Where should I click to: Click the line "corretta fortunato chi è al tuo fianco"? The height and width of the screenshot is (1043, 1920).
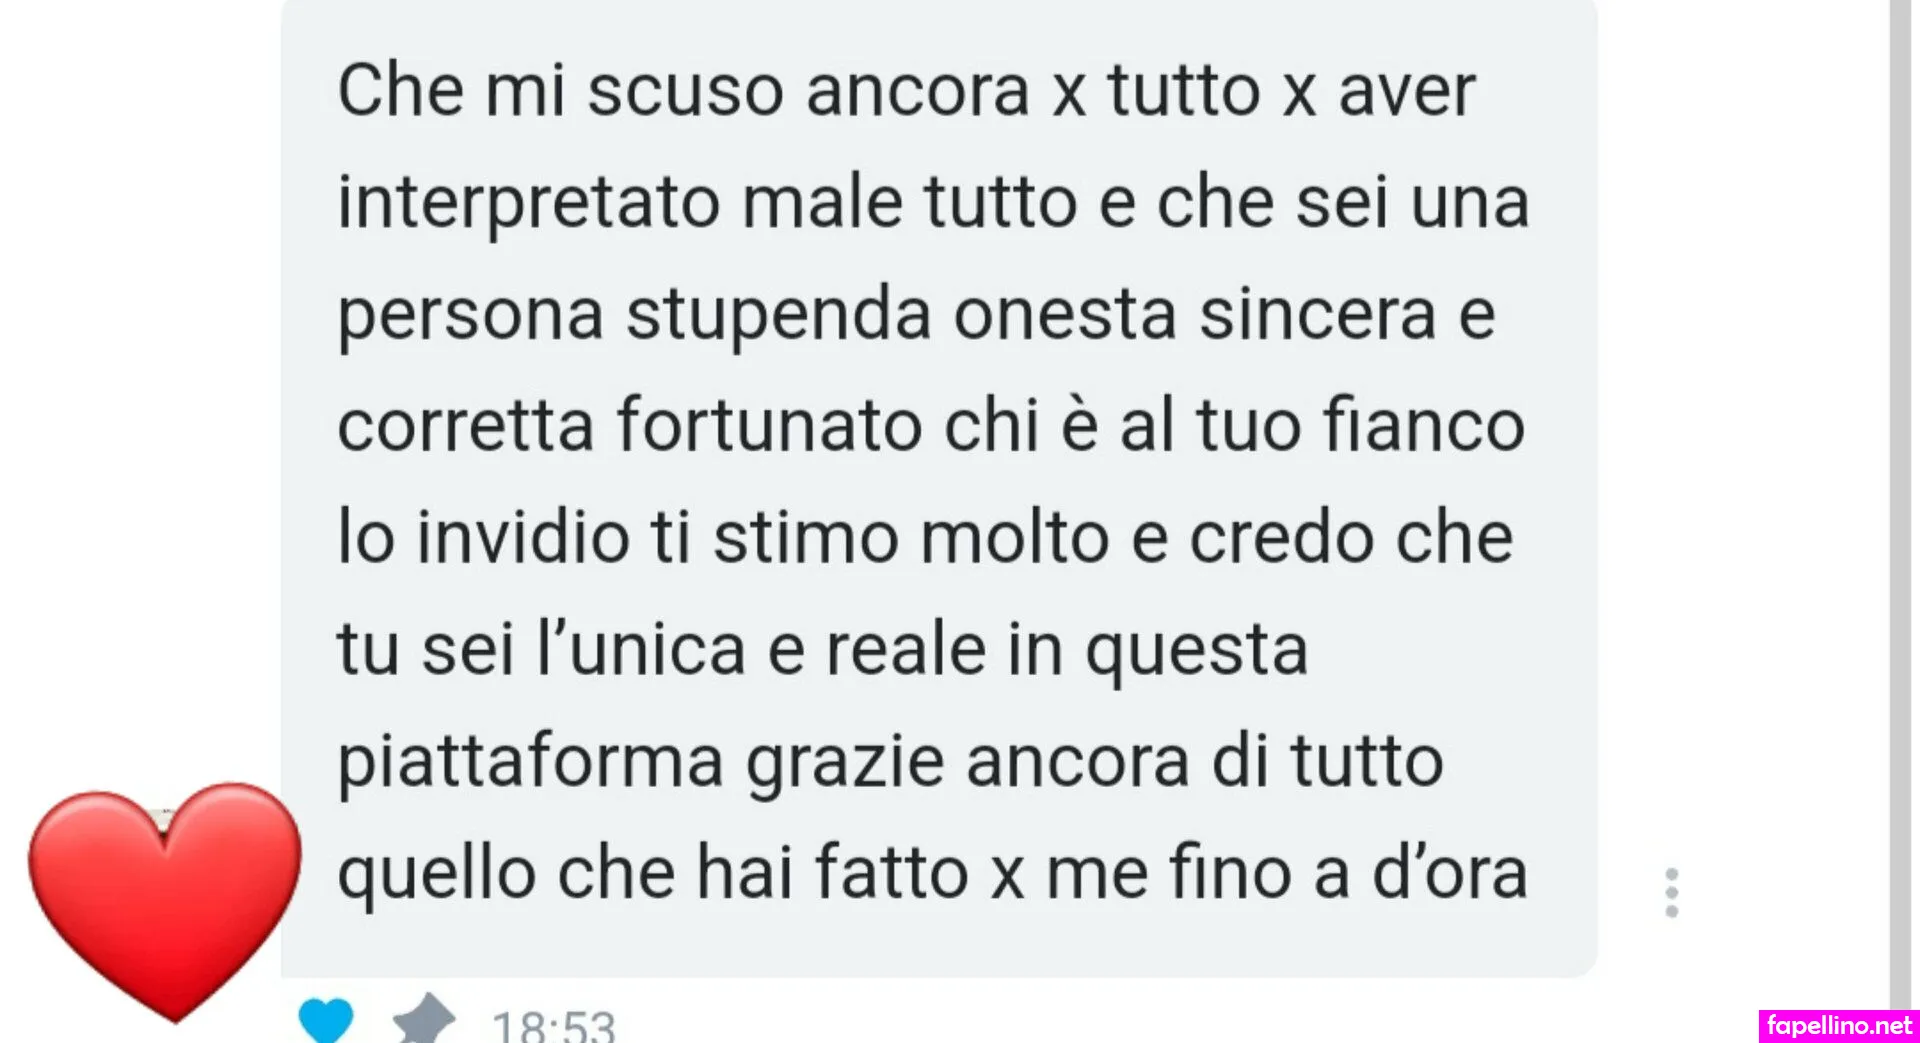(x=931, y=425)
